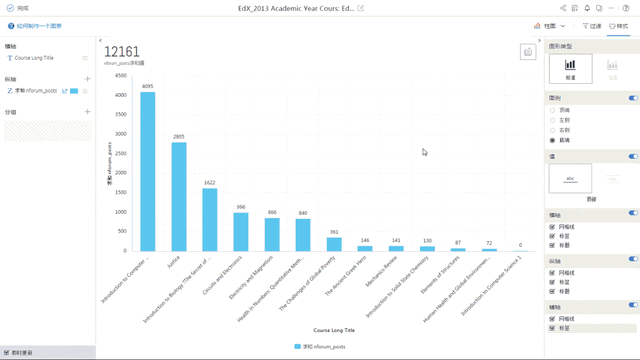
Task: Toggle the instant update (即时更新) checkbox
Action: pyautogui.click(x=7, y=353)
